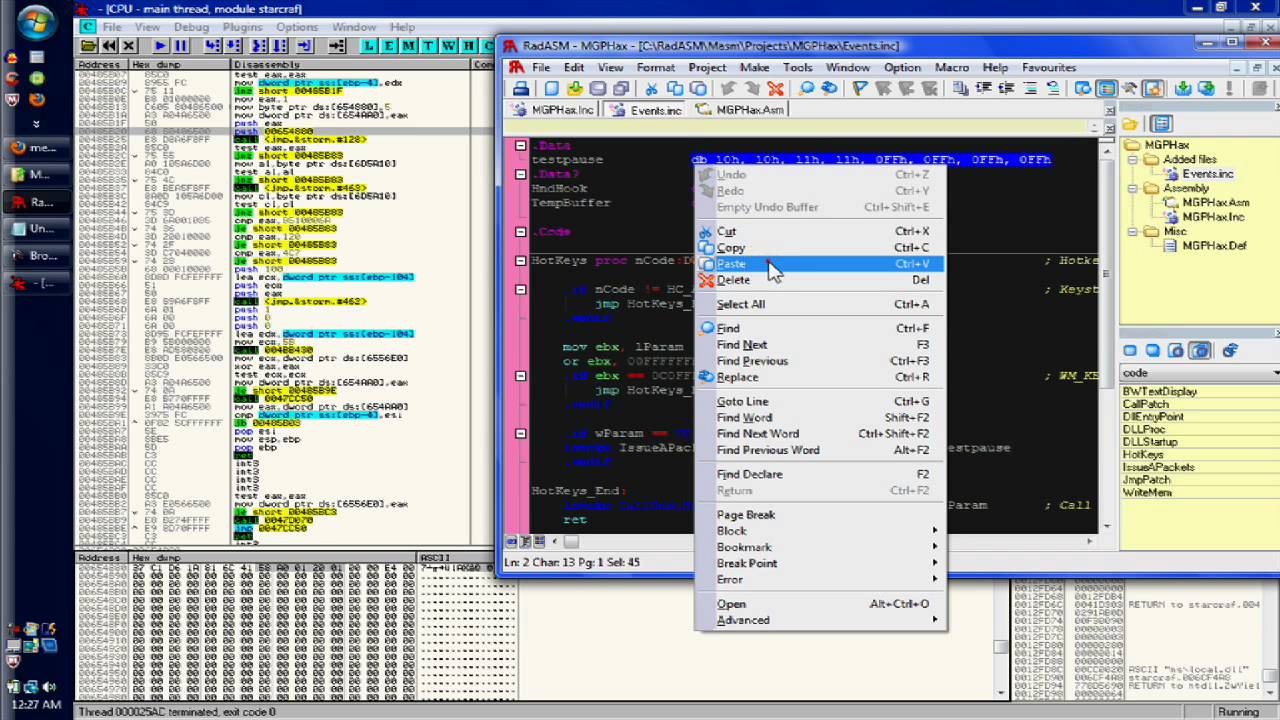Select MGPHax.Def in the project tree

(1214, 245)
